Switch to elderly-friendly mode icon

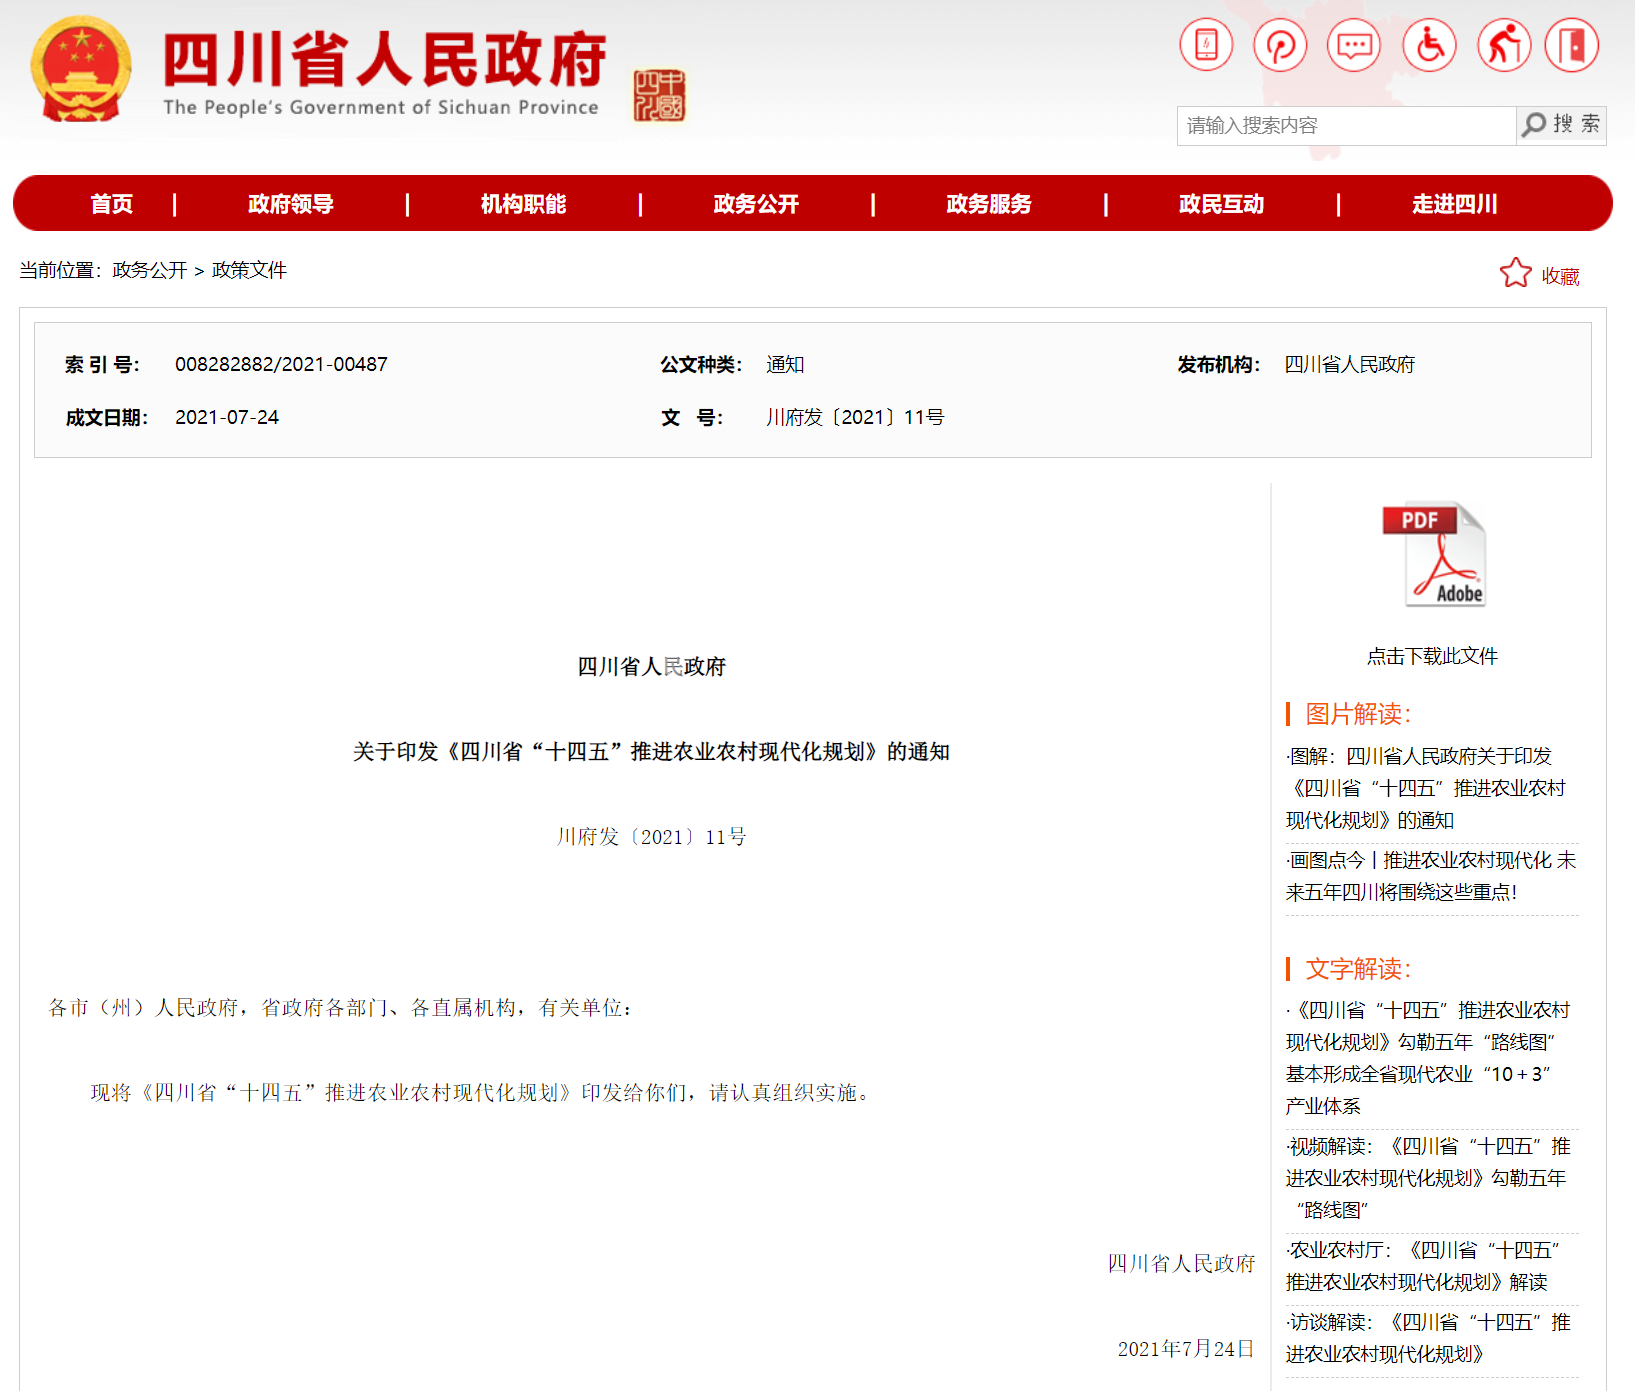point(1504,46)
